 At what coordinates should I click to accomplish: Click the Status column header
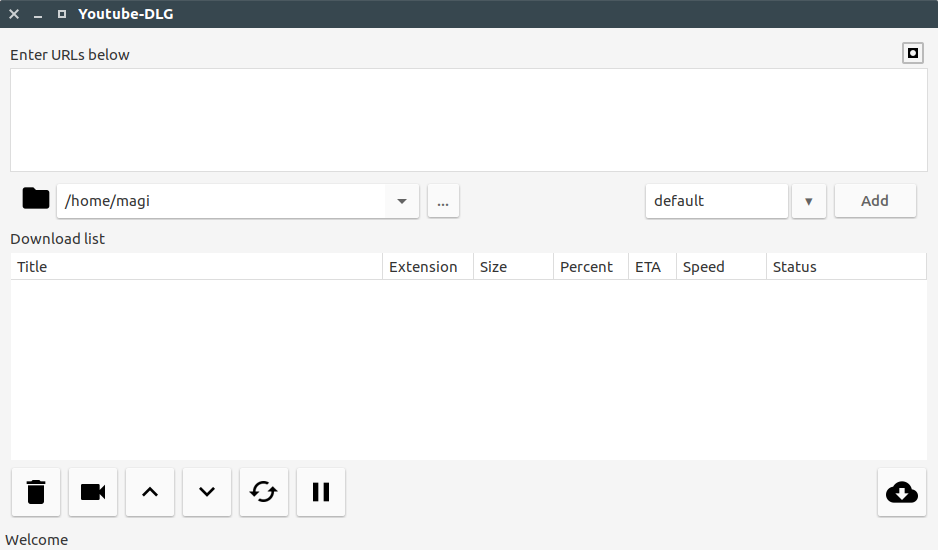pos(846,267)
